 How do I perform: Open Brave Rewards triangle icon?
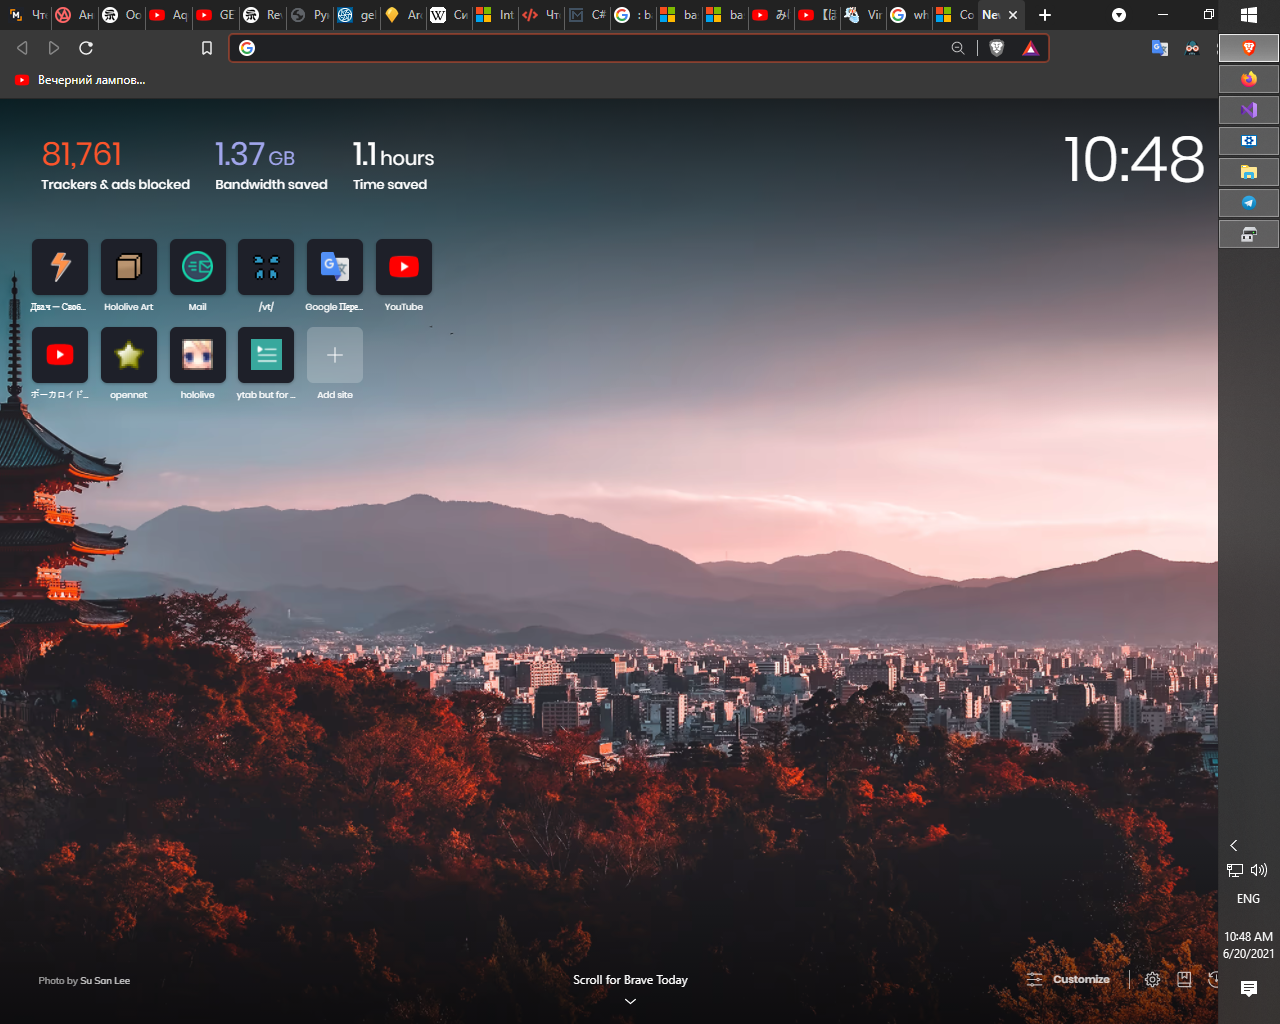(x=1031, y=48)
